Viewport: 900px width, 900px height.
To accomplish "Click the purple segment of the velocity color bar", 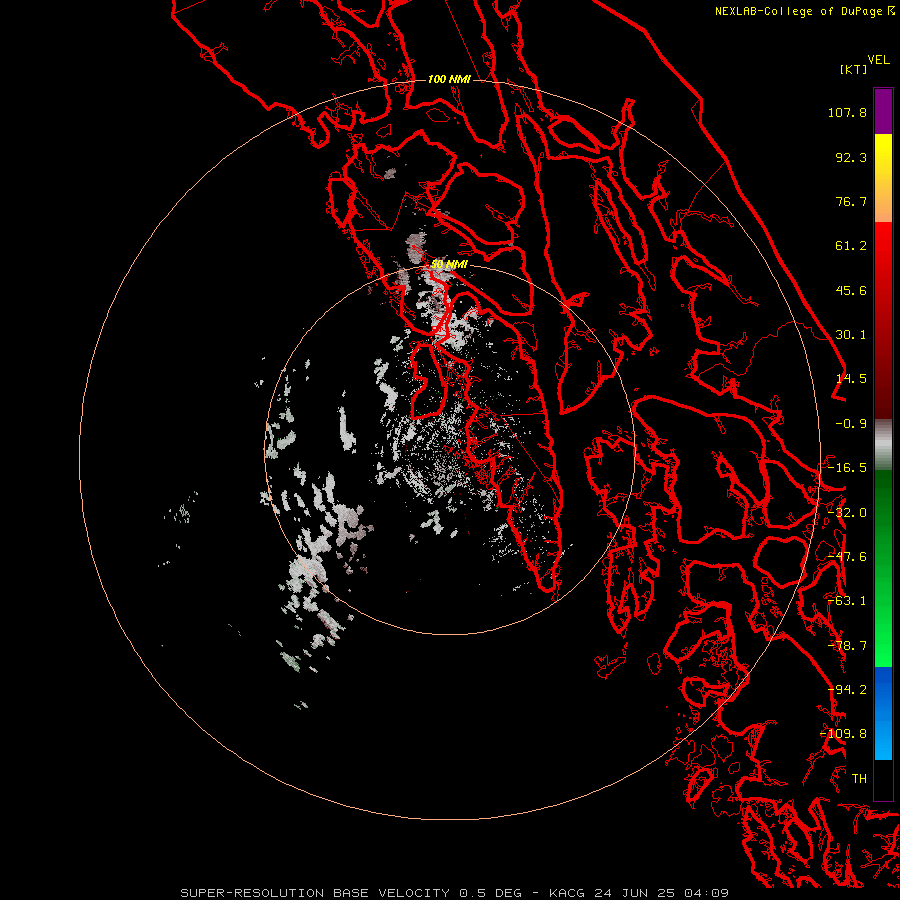I will [x=883, y=111].
